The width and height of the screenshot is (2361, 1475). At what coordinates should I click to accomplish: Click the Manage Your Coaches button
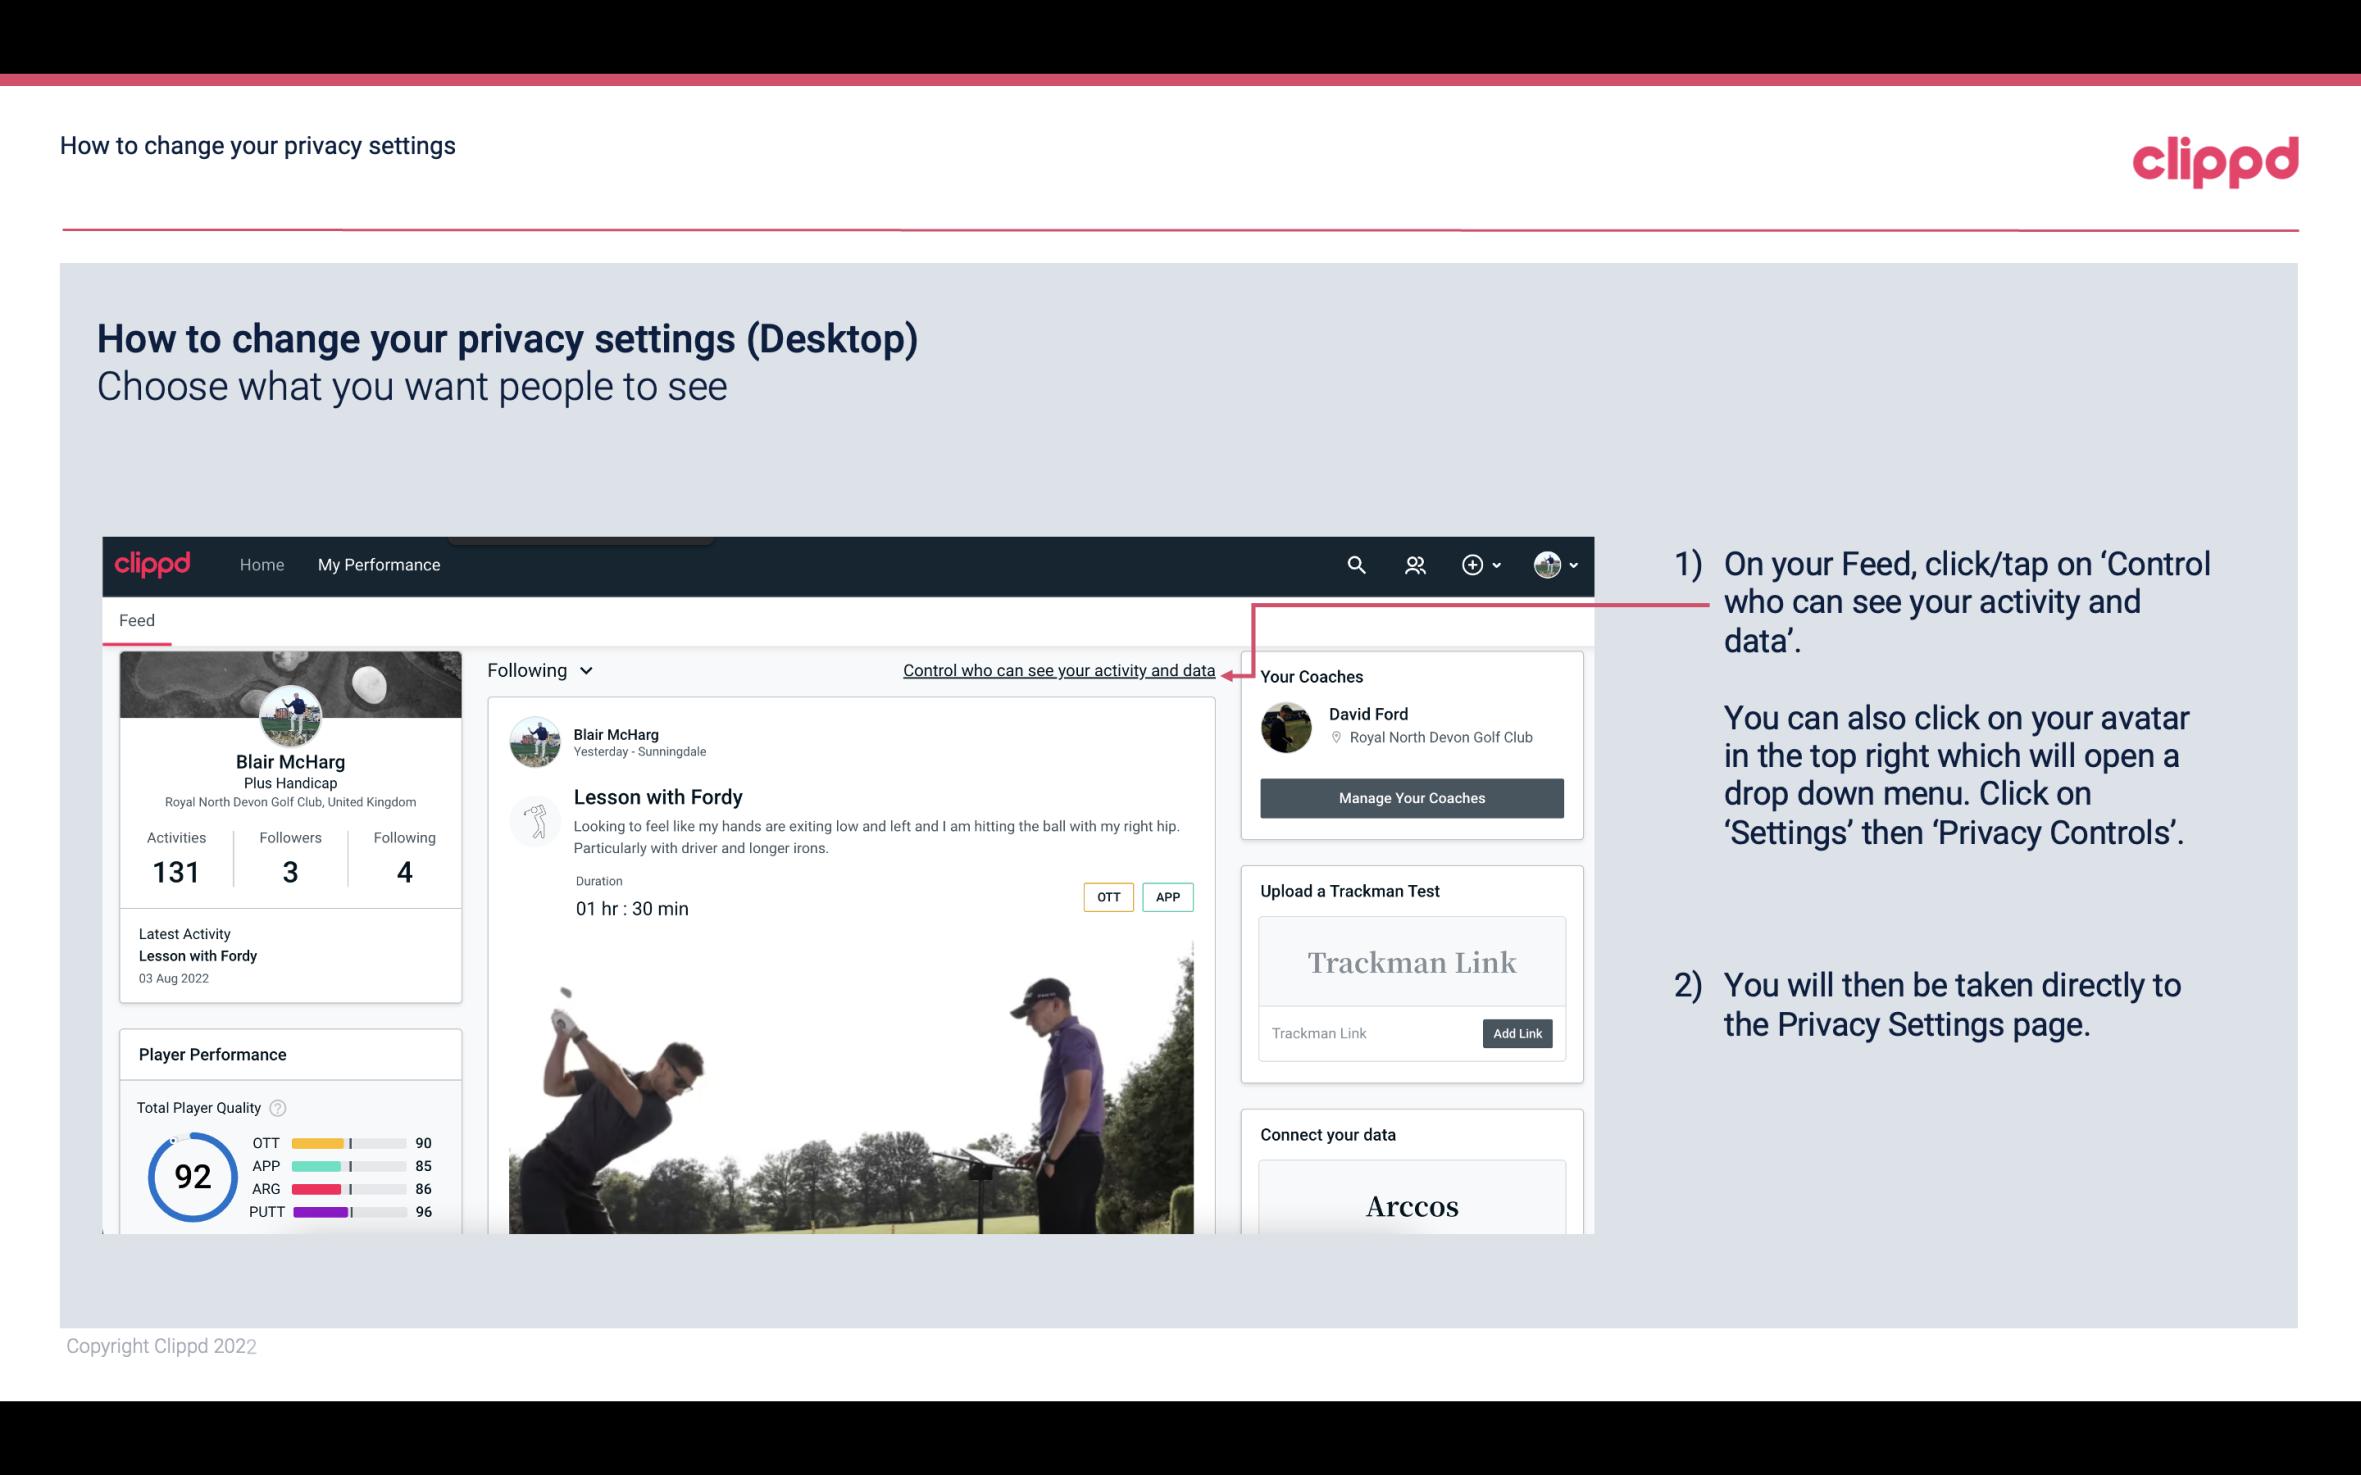(x=1410, y=797)
